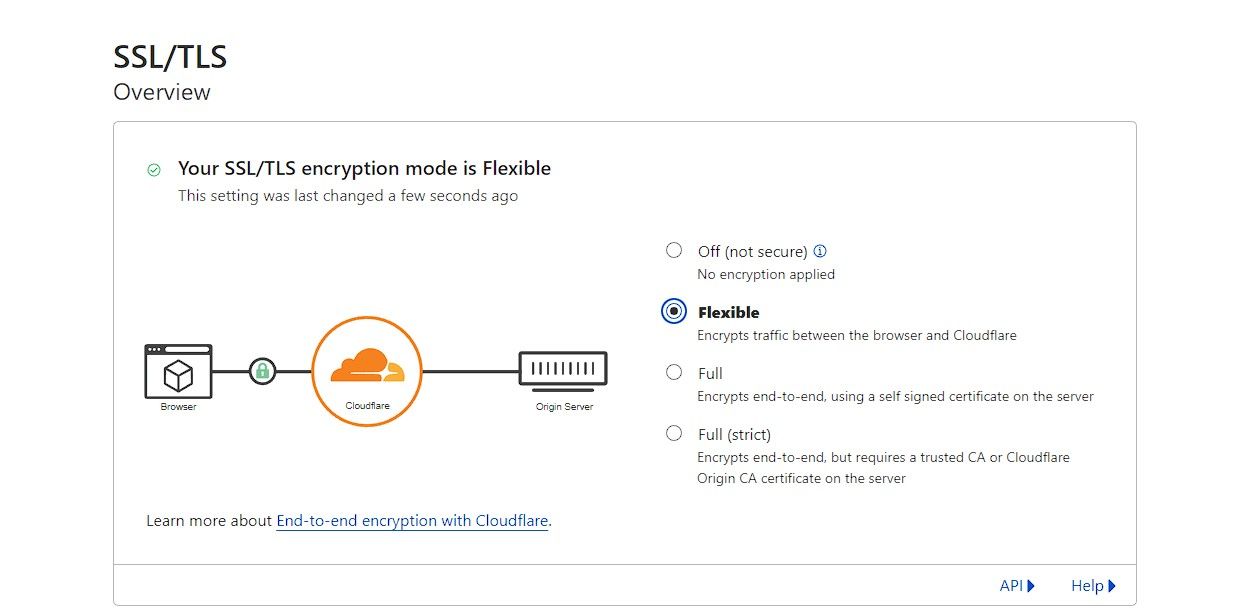Select the Off (not secure) radio button
Viewport: 1249px width, 615px height.
674,251
